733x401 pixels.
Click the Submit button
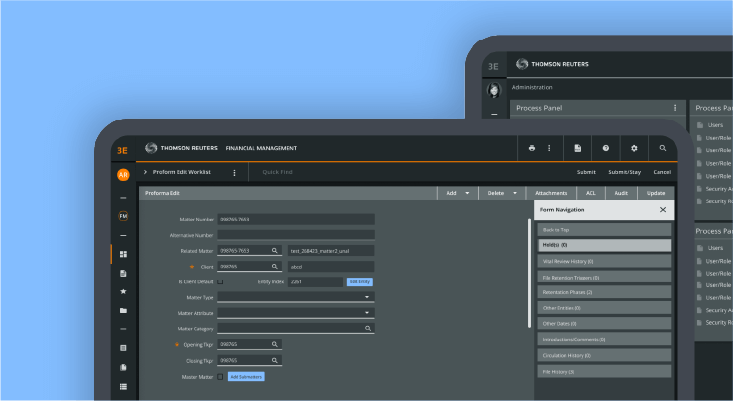pyautogui.click(x=586, y=172)
